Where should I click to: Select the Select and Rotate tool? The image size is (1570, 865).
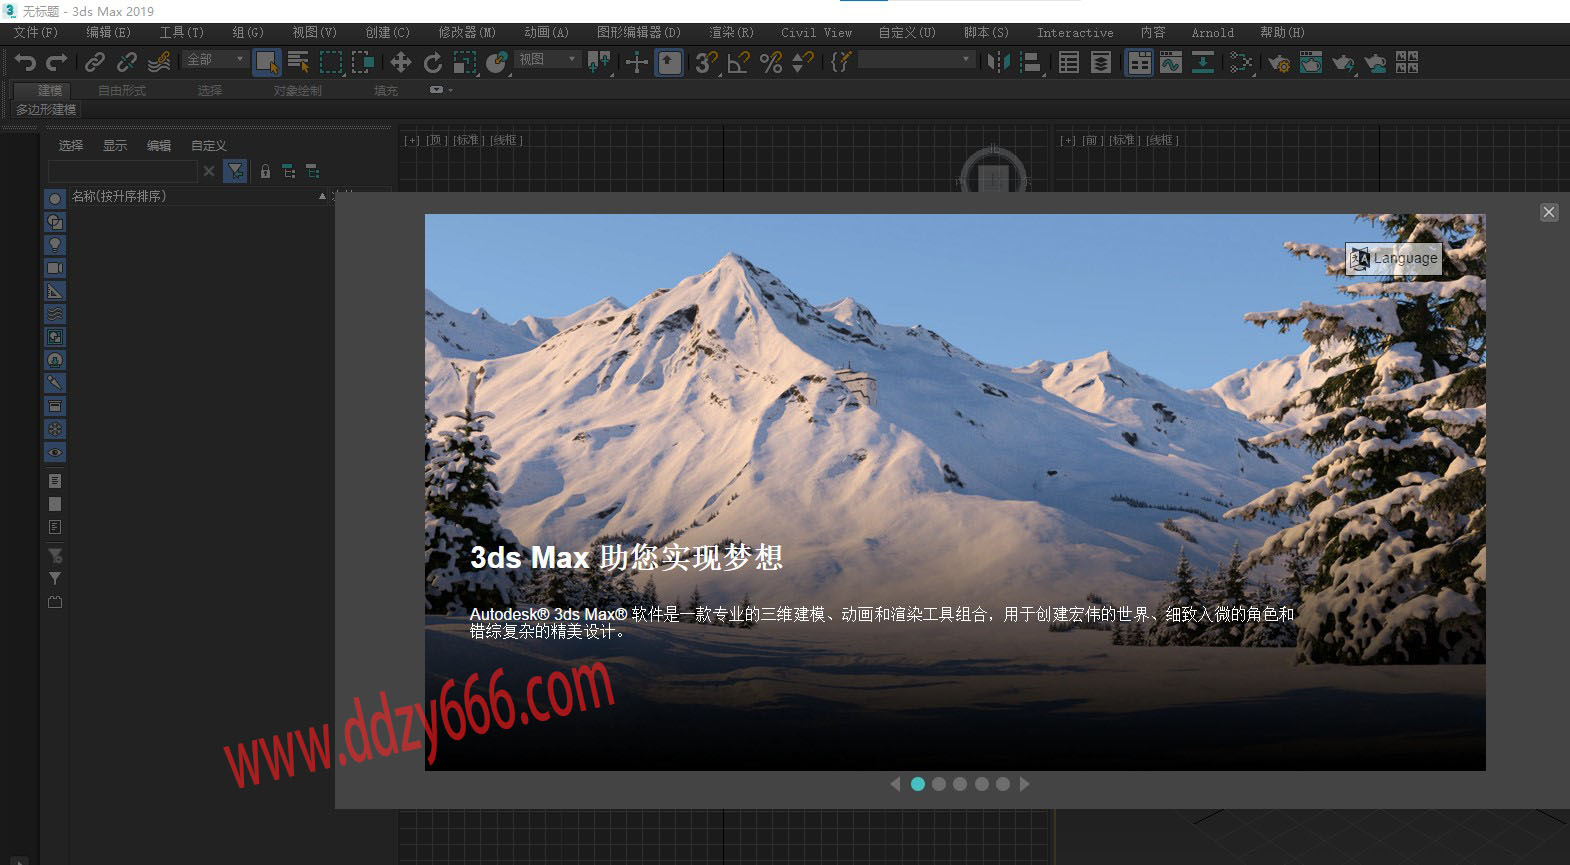click(x=433, y=63)
